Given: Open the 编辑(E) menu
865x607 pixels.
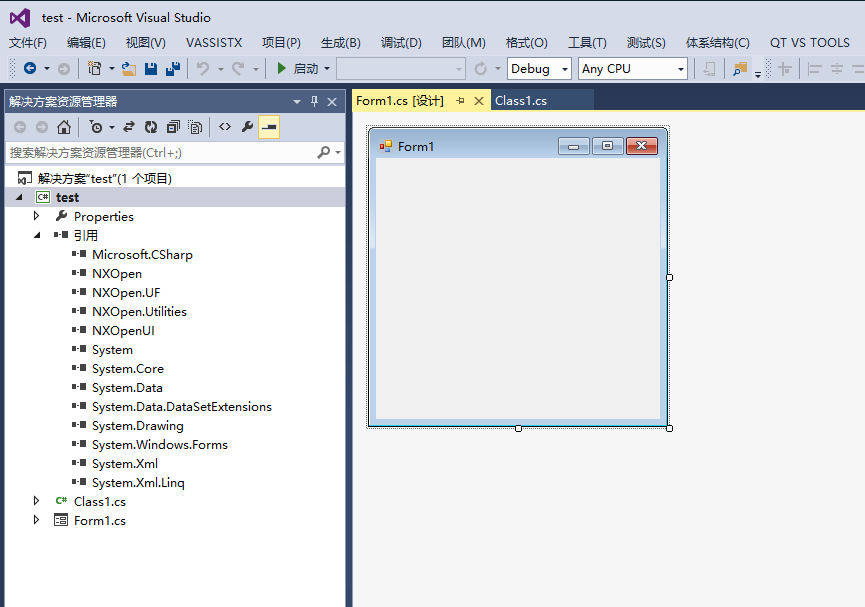Looking at the screenshot, I should [86, 43].
